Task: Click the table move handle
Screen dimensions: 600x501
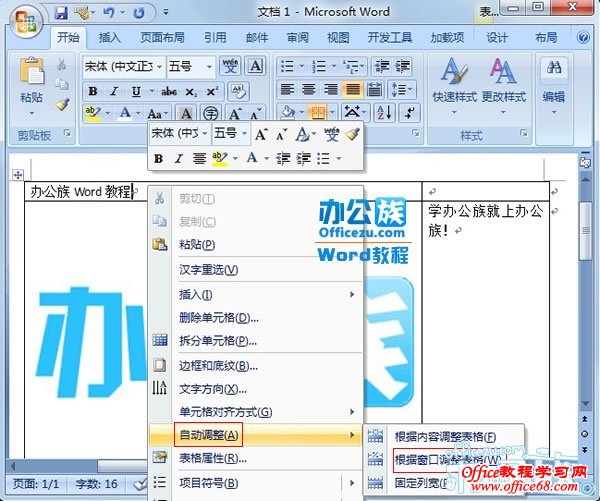Action: pos(18,175)
